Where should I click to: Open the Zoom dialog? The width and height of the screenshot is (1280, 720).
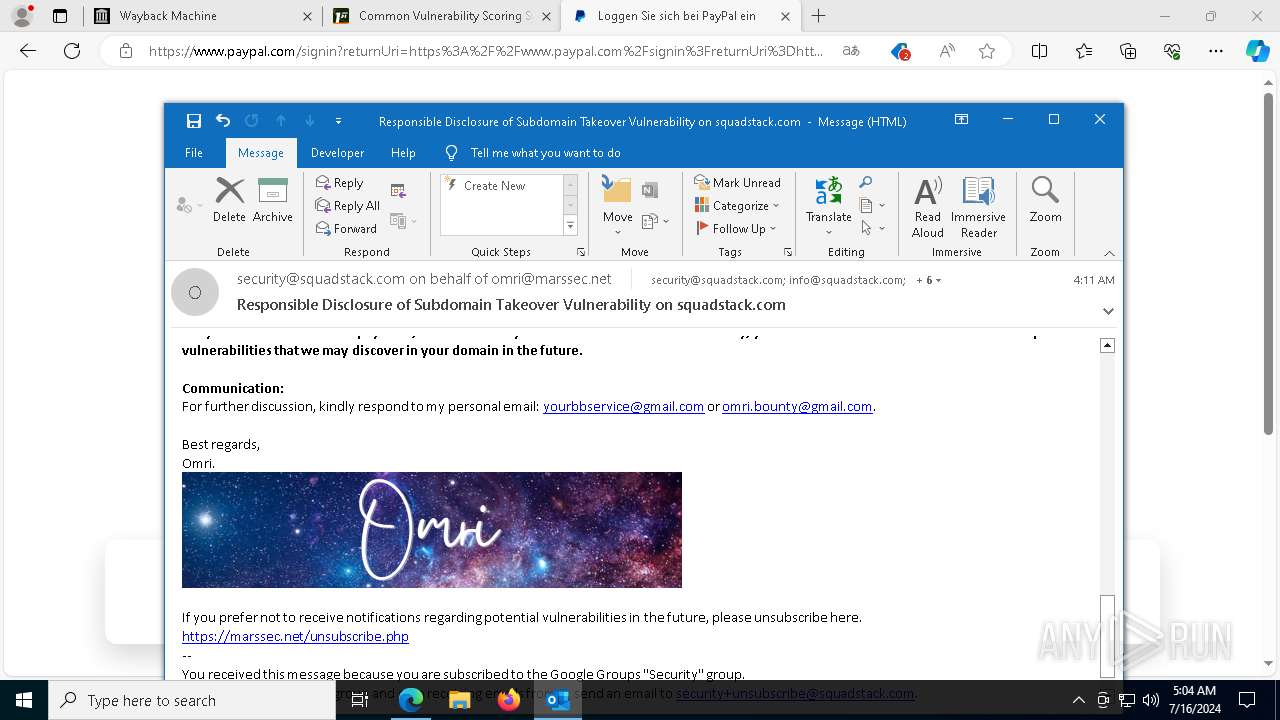pyautogui.click(x=1045, y=200)
